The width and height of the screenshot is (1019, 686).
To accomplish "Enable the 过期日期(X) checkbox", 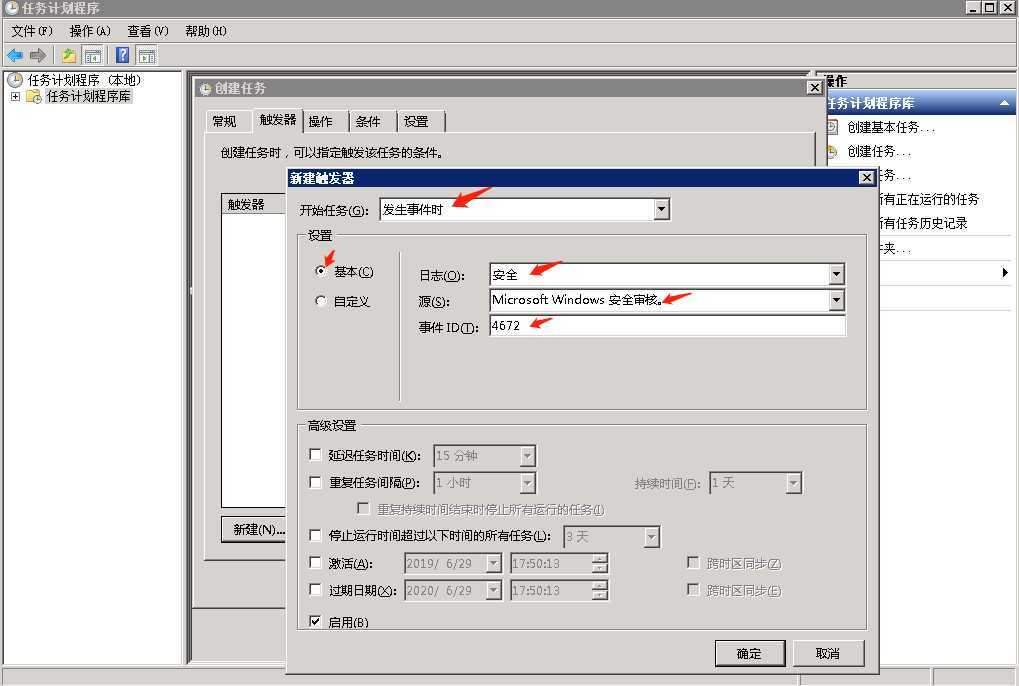I will pos(315,590).
